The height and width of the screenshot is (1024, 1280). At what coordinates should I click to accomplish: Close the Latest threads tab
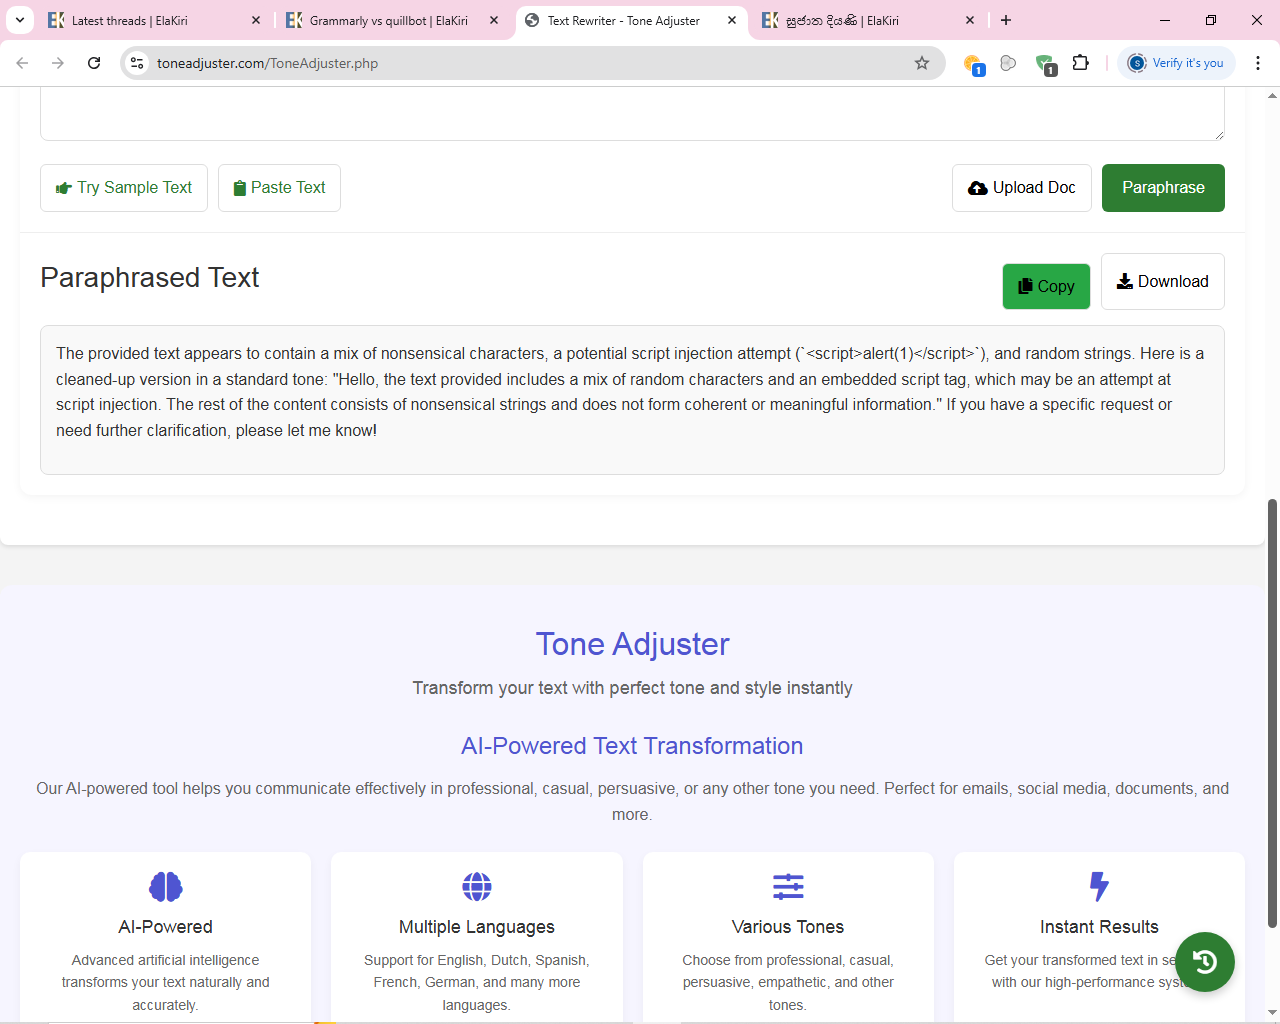tap(256, 20)
